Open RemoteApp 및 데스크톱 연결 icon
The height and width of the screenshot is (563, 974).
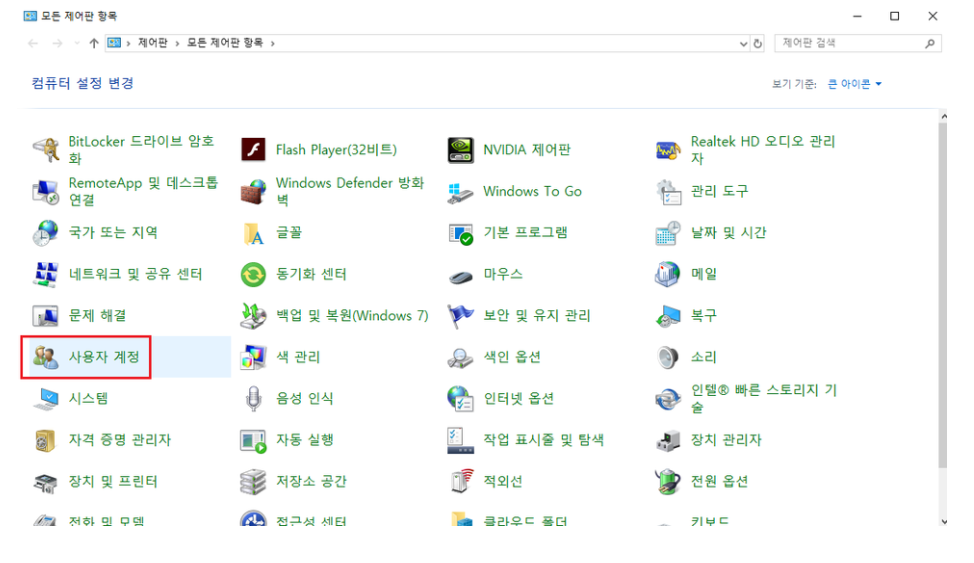(x=46, y=191)
